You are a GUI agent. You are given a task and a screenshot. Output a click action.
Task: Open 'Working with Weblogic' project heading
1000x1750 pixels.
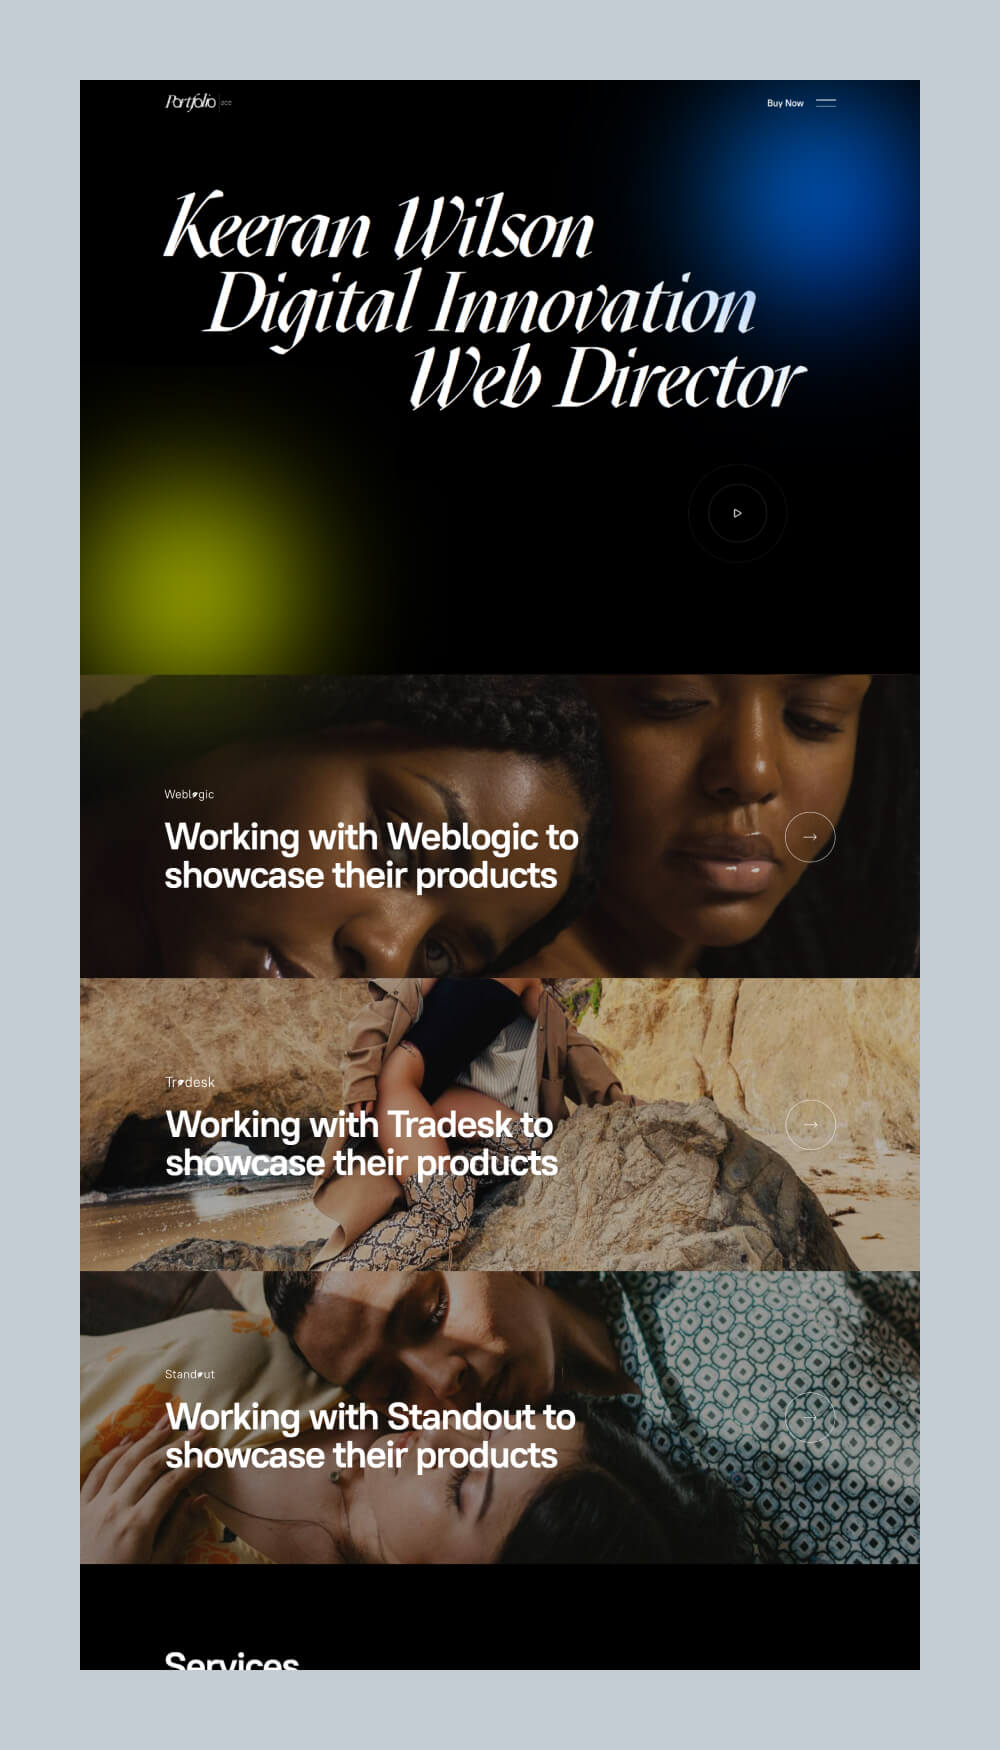coord(371,856)
